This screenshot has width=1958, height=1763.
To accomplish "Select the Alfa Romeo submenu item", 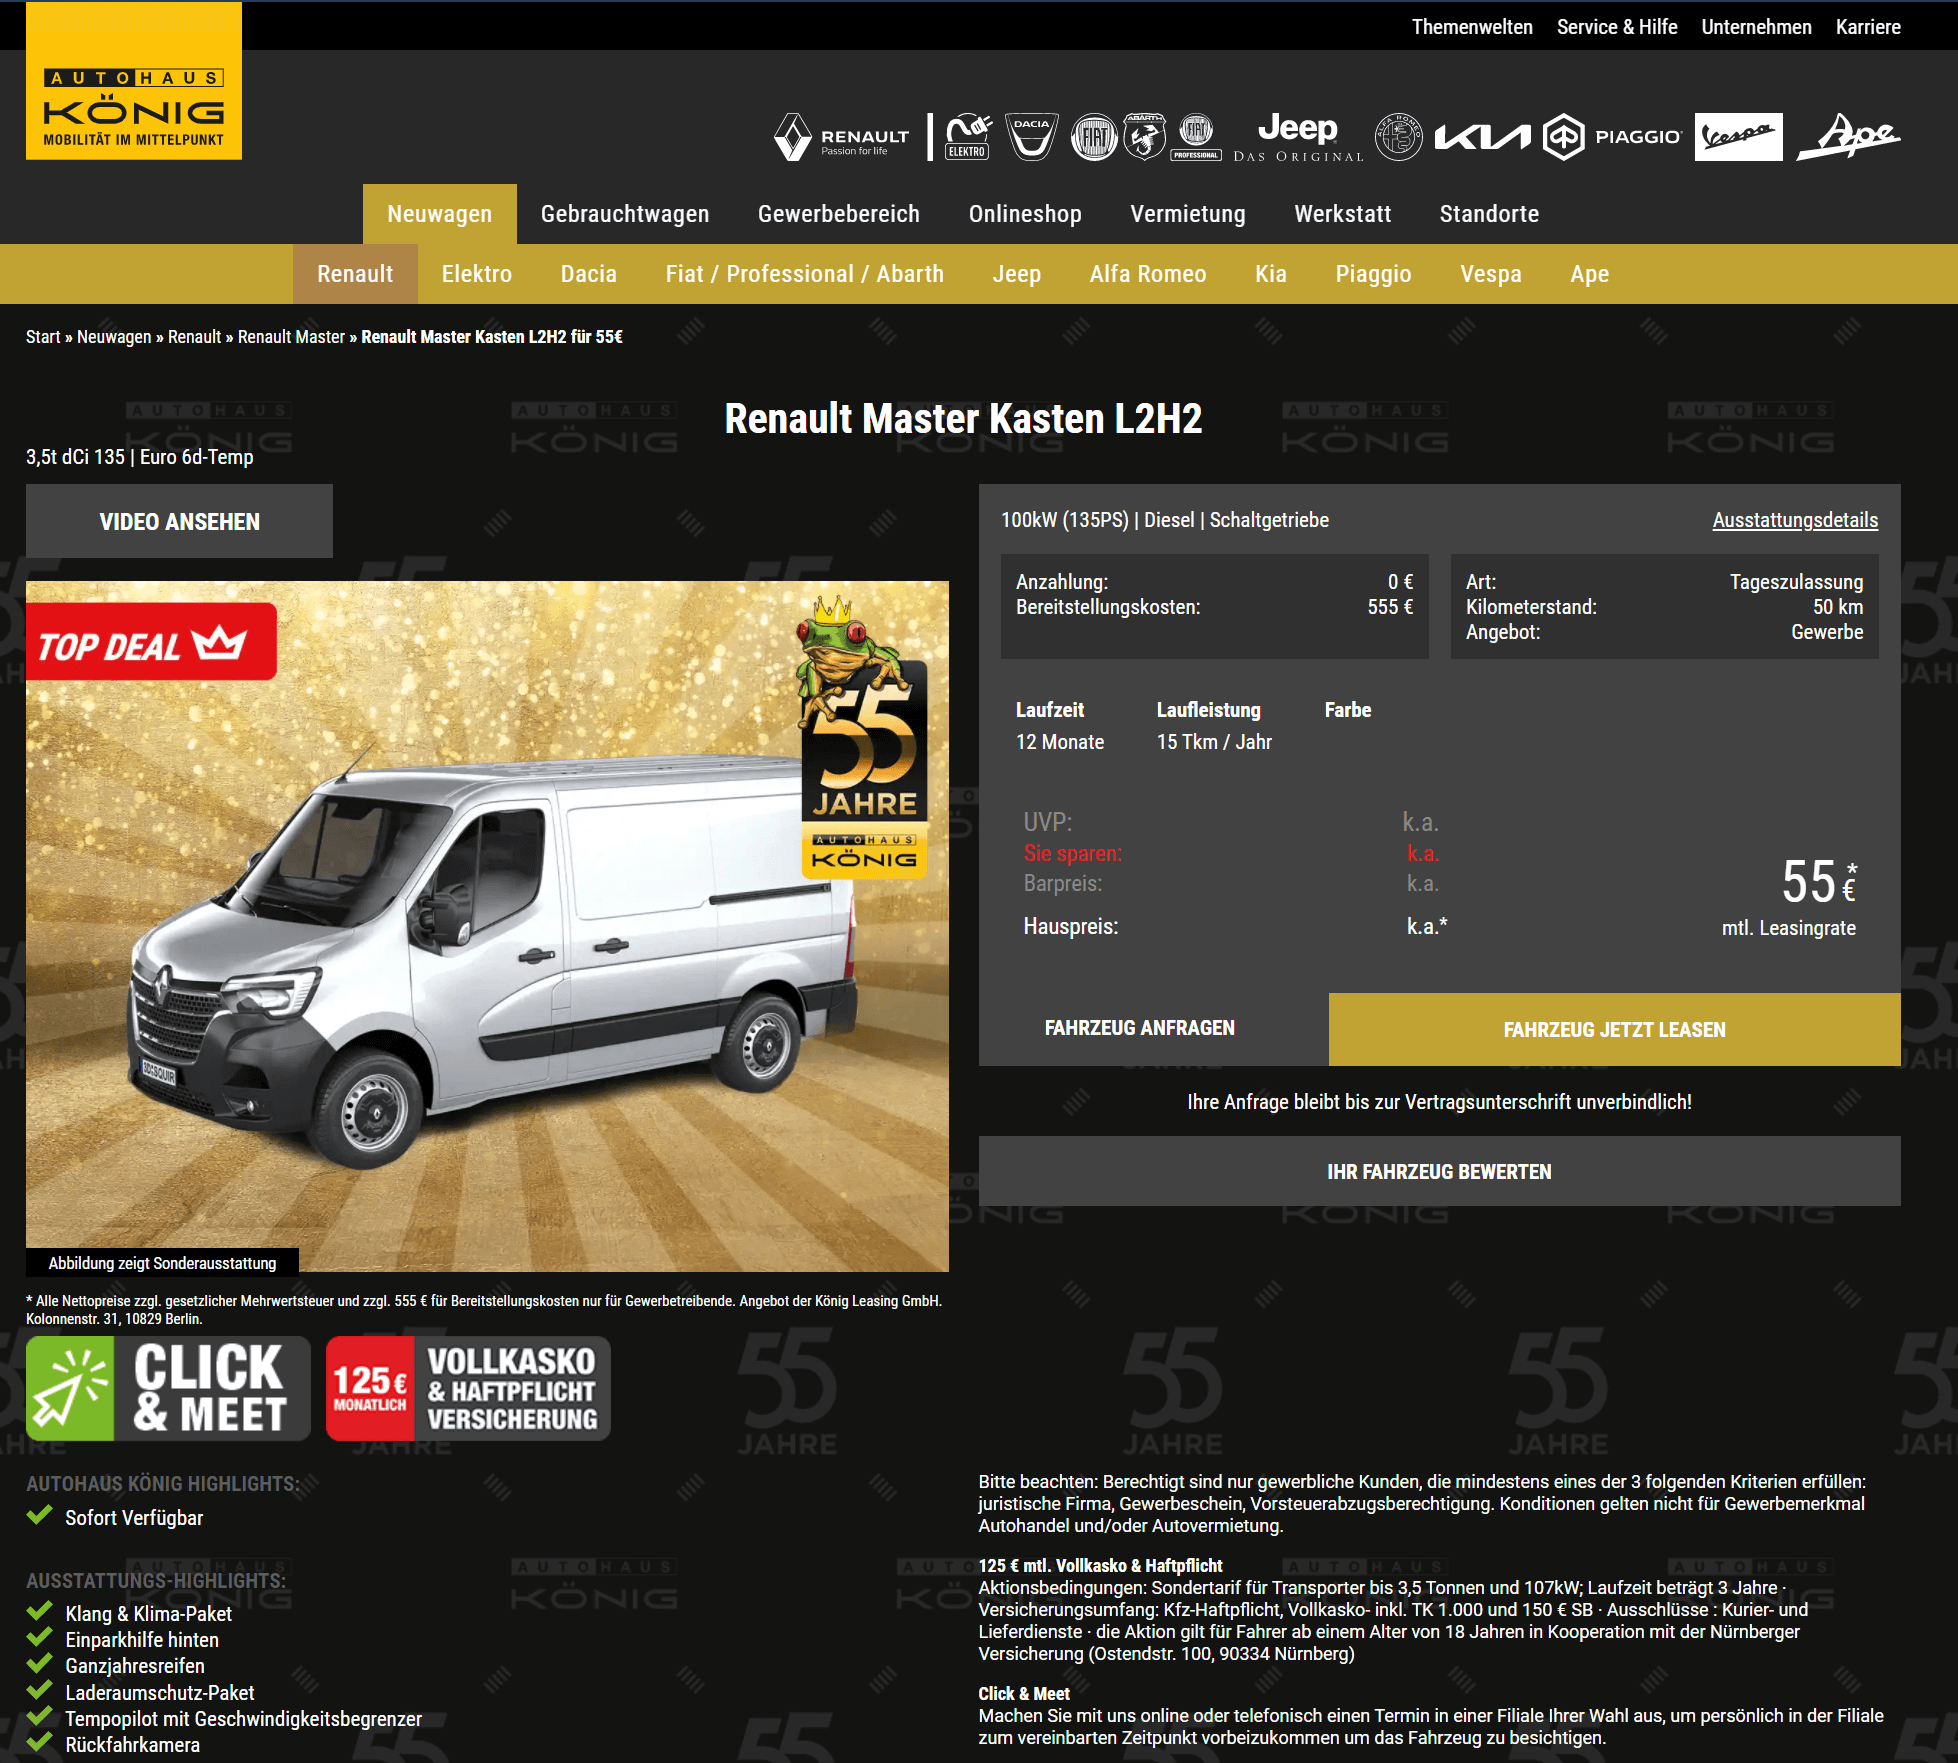I will pyautogui.click(x=1148, y=274).
